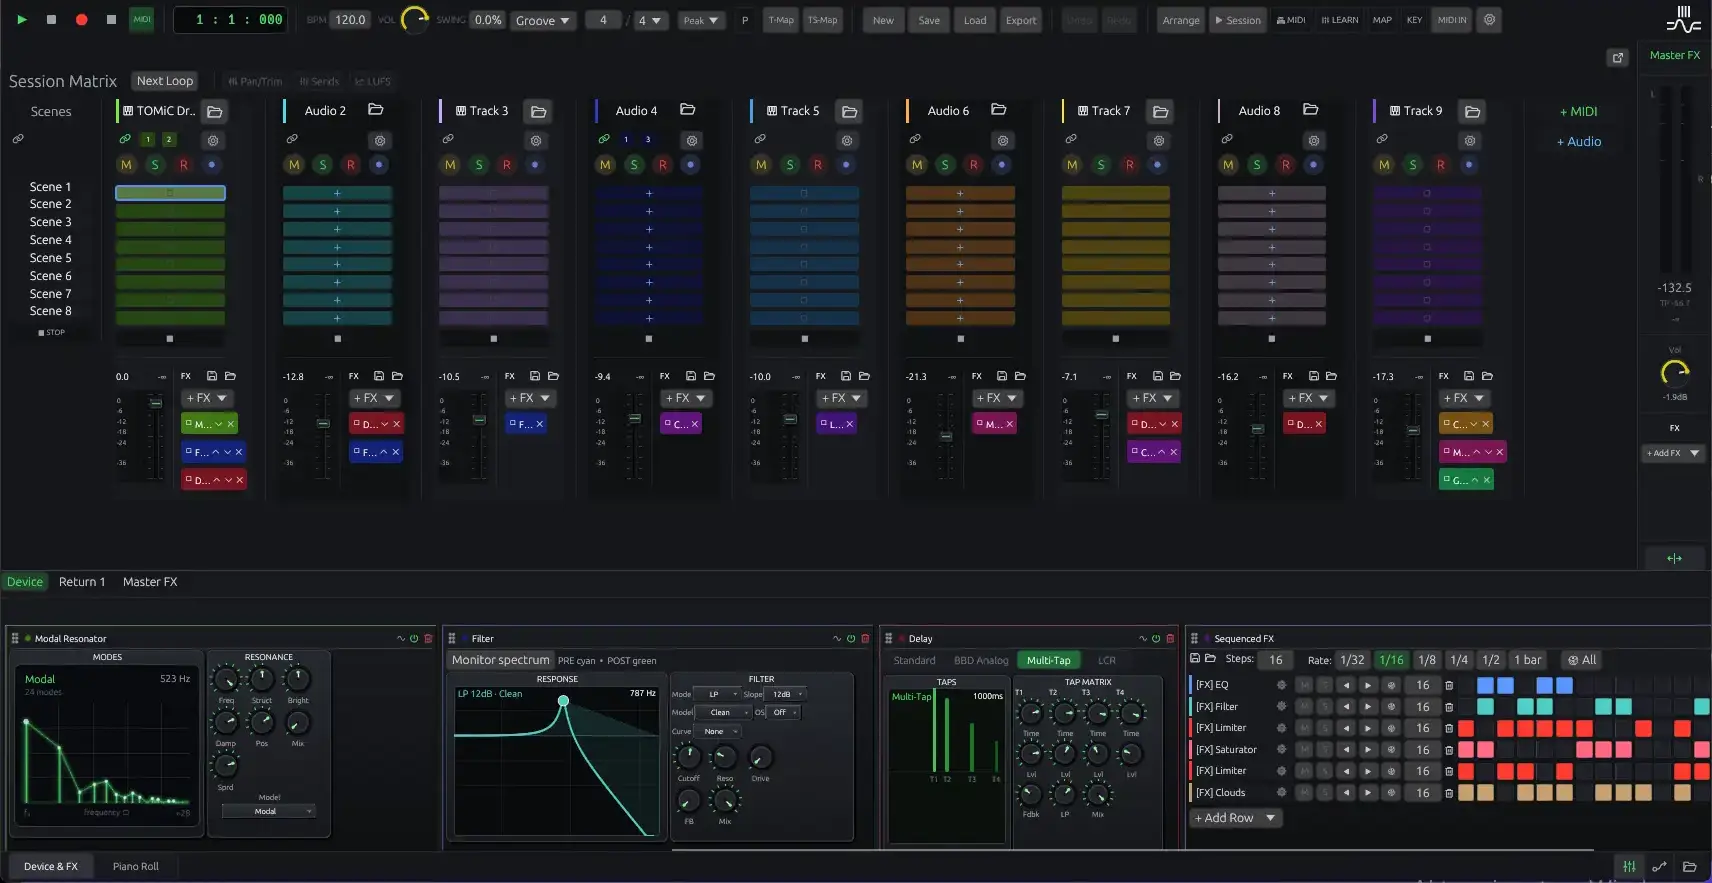The width and height of the screenshot is (1712, 883).
Task: Start playback with the green play button
Action: 22,19
